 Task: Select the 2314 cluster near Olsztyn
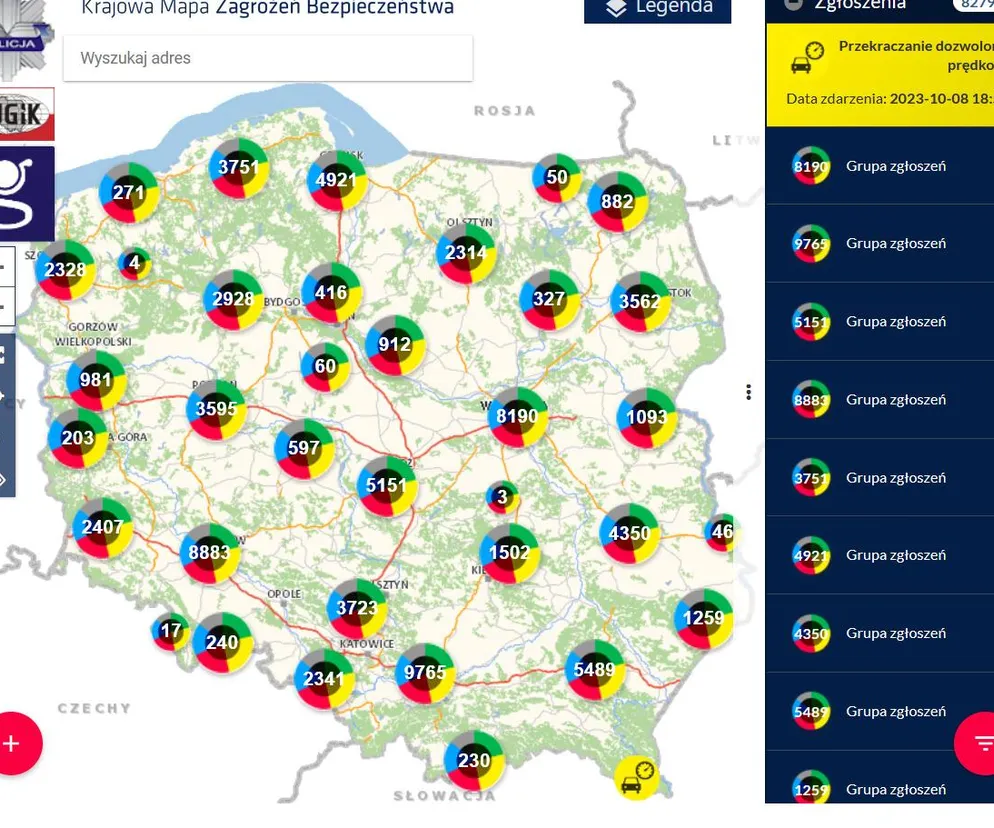point(466,253)
